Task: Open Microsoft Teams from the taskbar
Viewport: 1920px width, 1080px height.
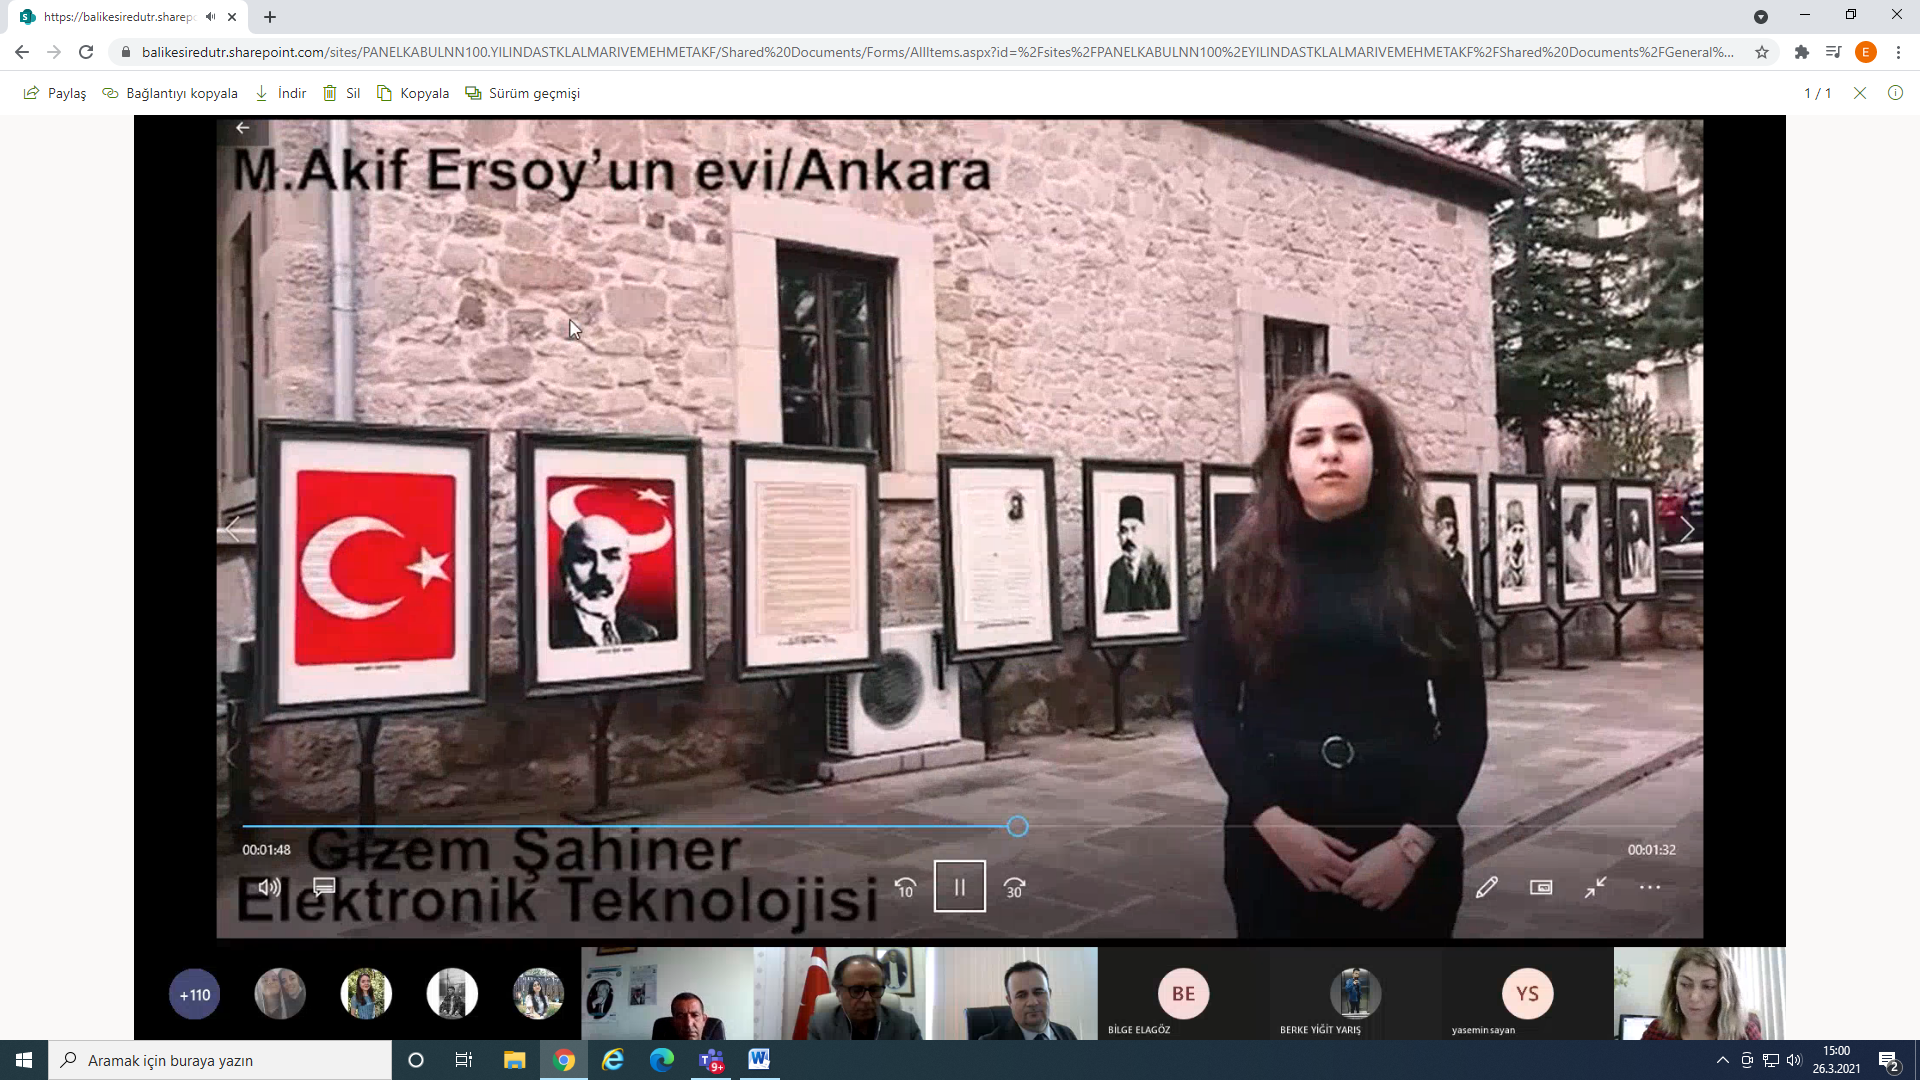Action: point(711,1060)
